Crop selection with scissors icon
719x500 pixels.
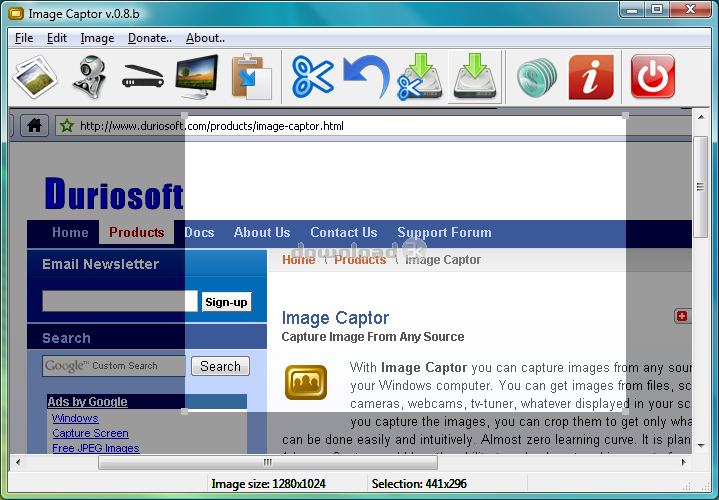coord(313,77)
